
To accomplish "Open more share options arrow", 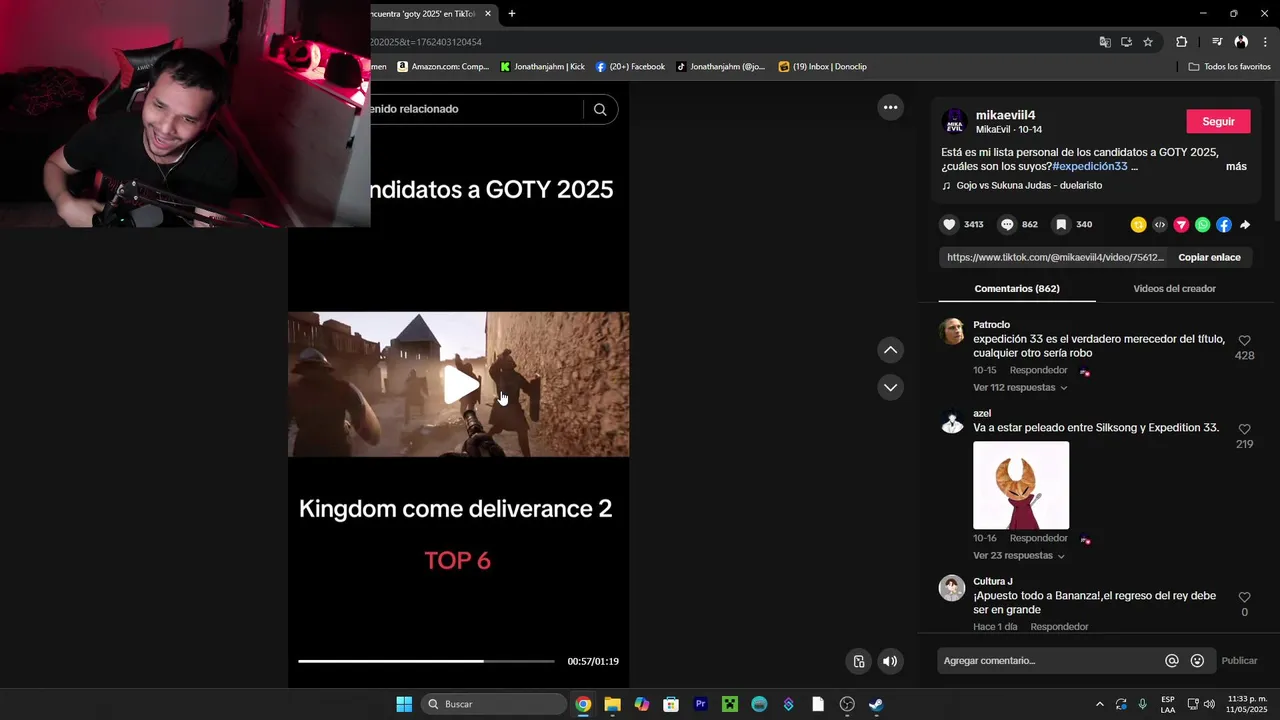I will (x=1245, y=225).
